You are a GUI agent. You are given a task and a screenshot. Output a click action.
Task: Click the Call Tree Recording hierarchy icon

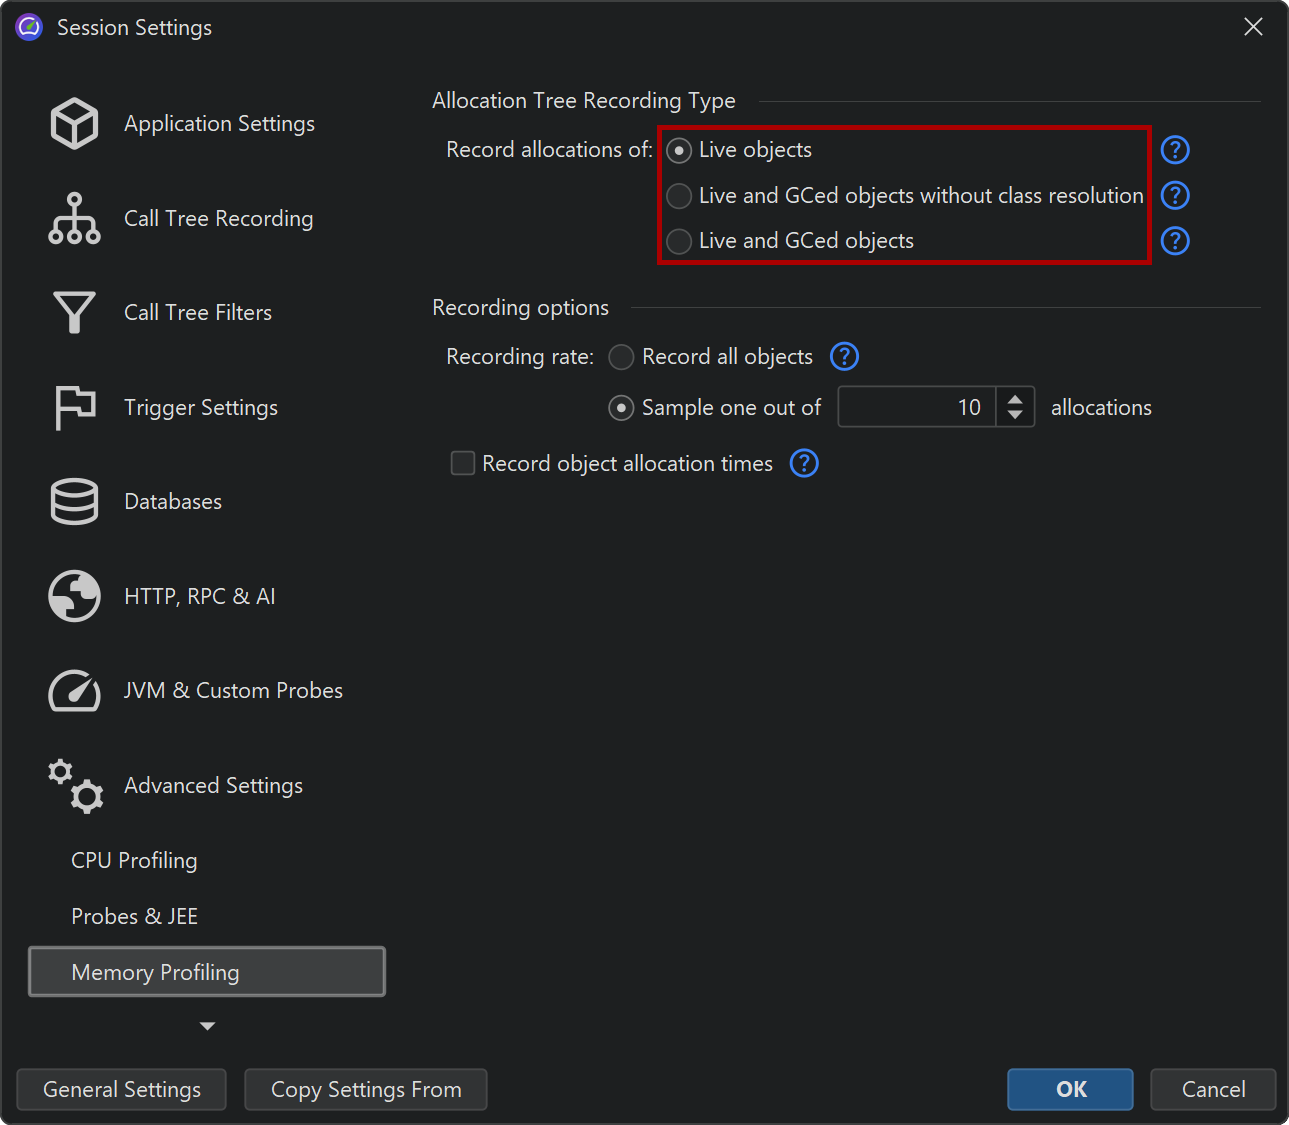pos(74,219)
